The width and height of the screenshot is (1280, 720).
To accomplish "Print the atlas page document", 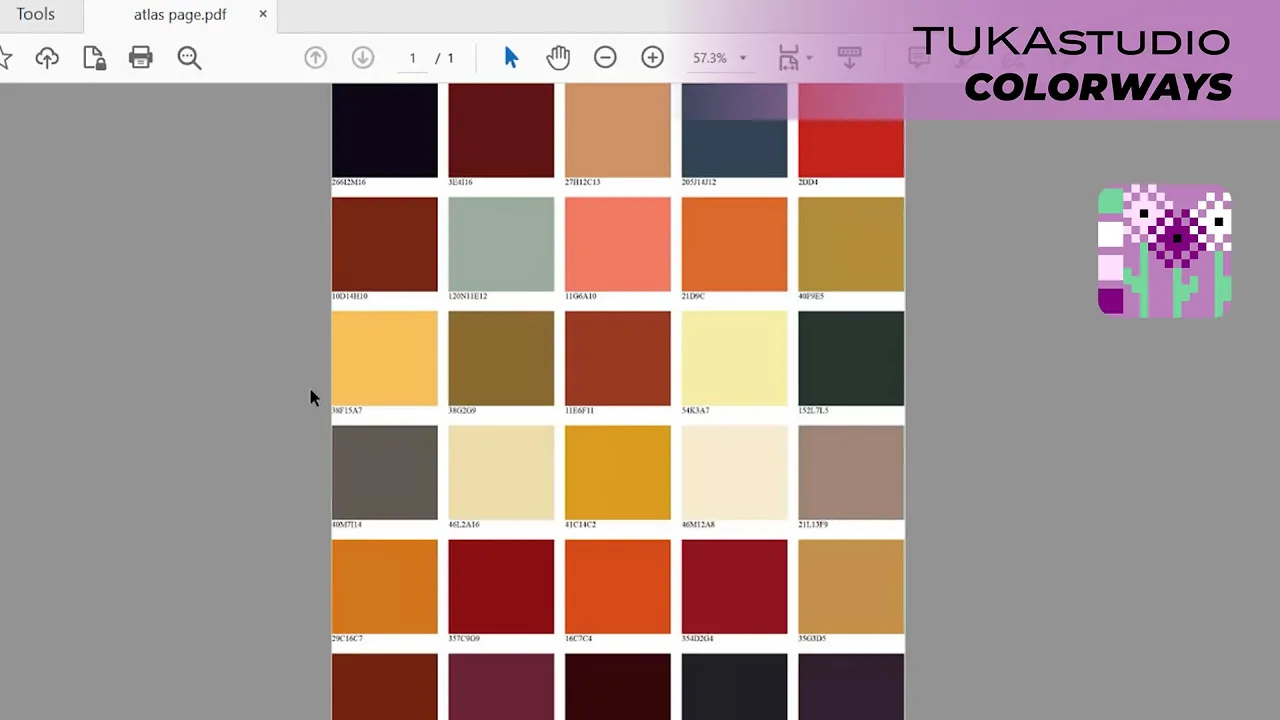I will 141,58.
